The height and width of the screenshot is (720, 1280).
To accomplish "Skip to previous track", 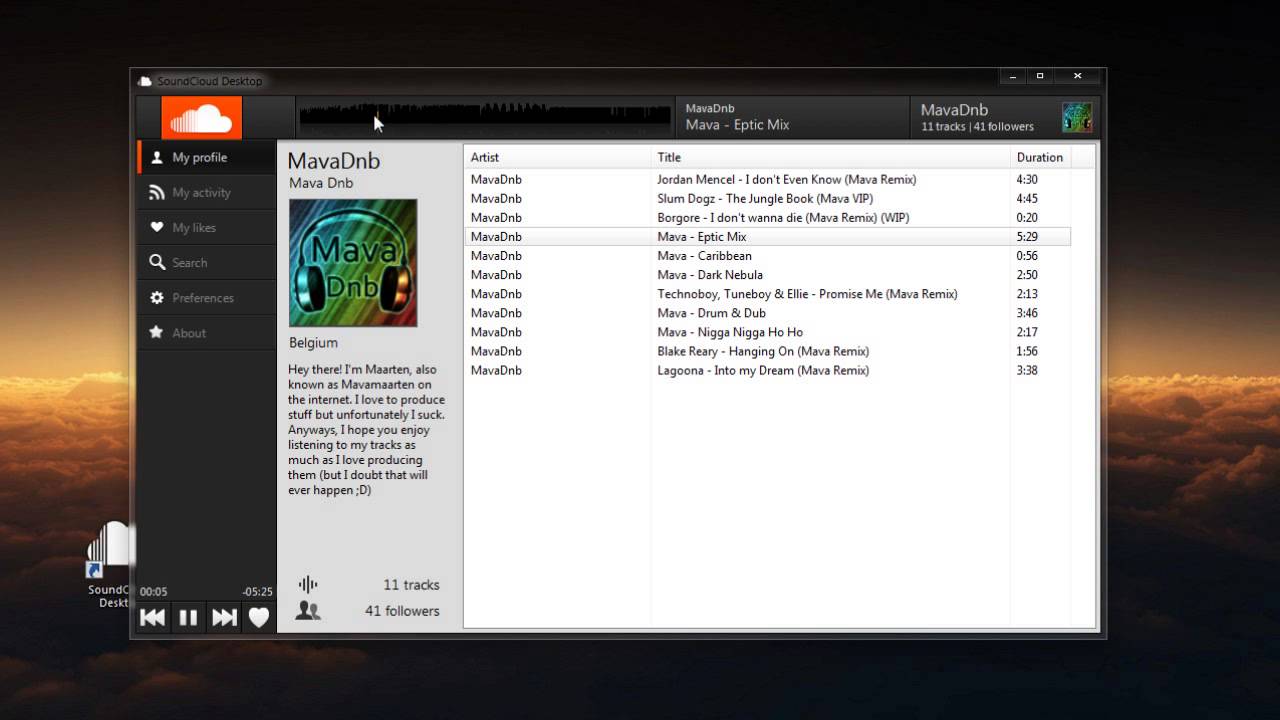I will [152, 618].
